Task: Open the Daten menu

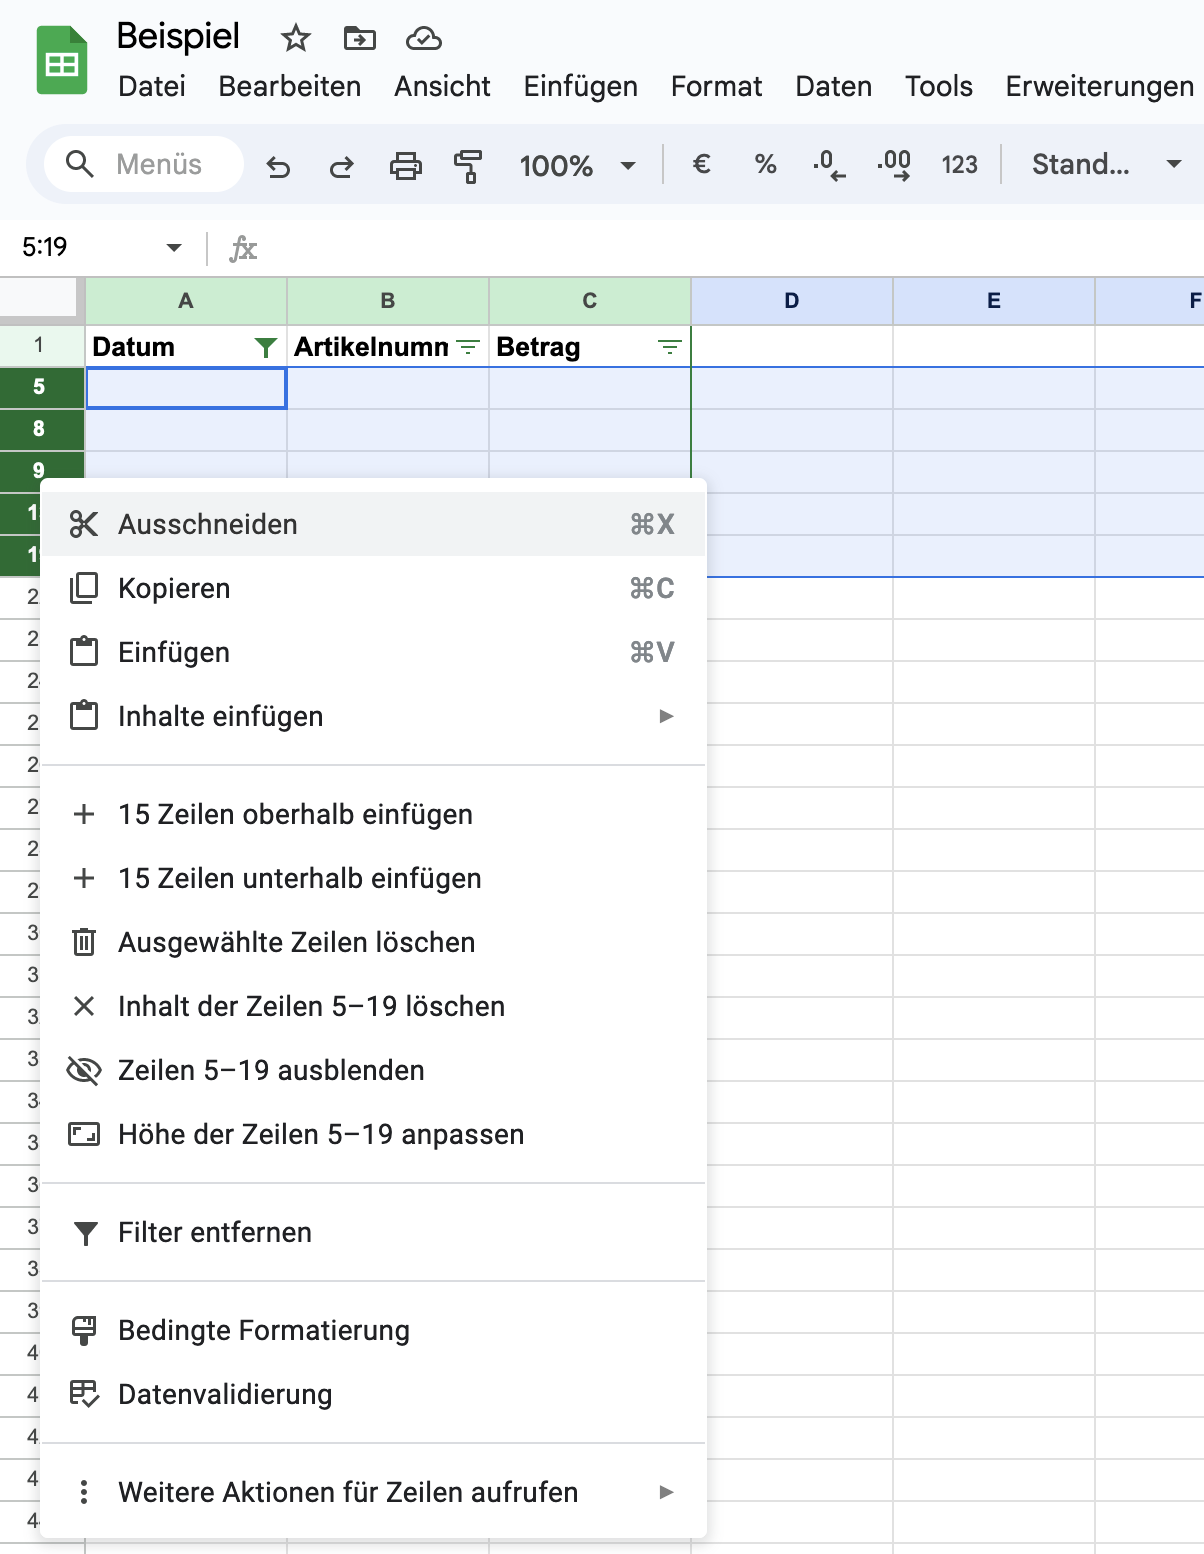Action: coord(833,86)
